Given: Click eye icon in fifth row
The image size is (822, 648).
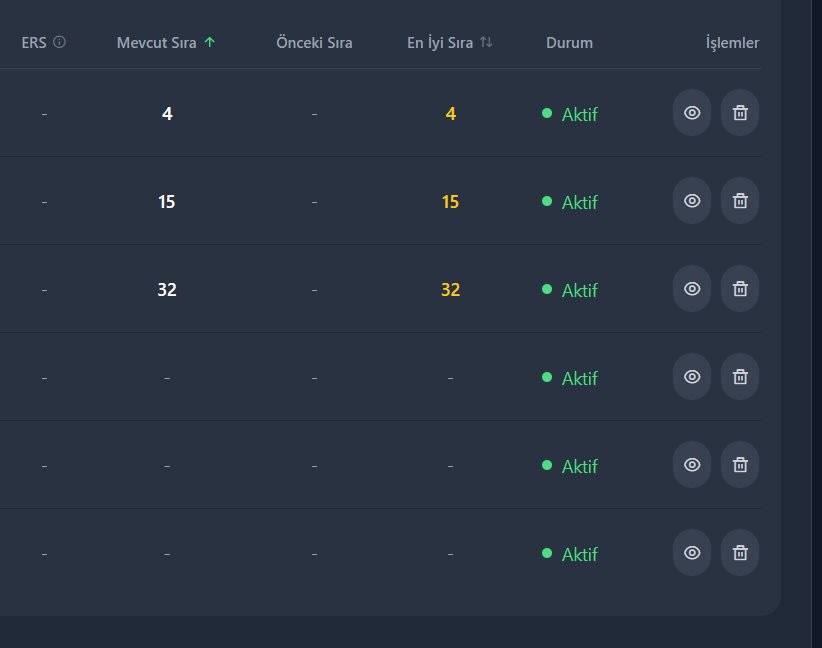Looking at the screenshot, I should coord(692,465).
